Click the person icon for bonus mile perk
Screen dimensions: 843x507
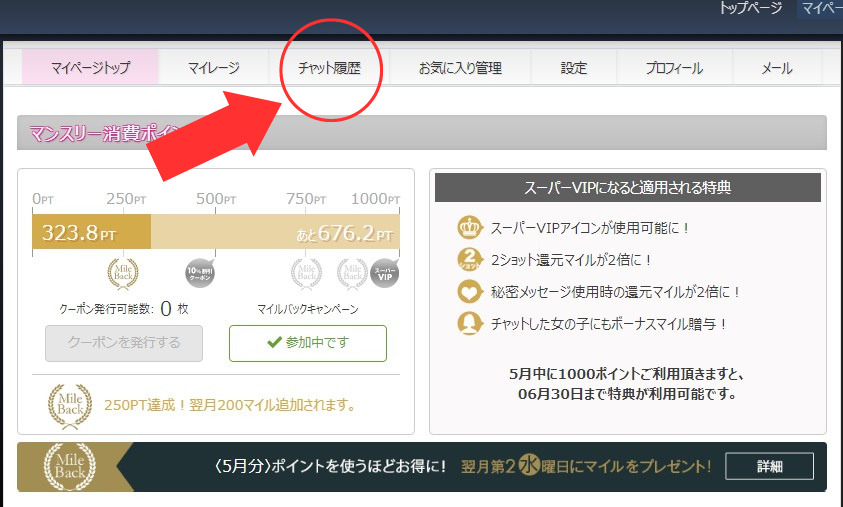click(467, 323)
